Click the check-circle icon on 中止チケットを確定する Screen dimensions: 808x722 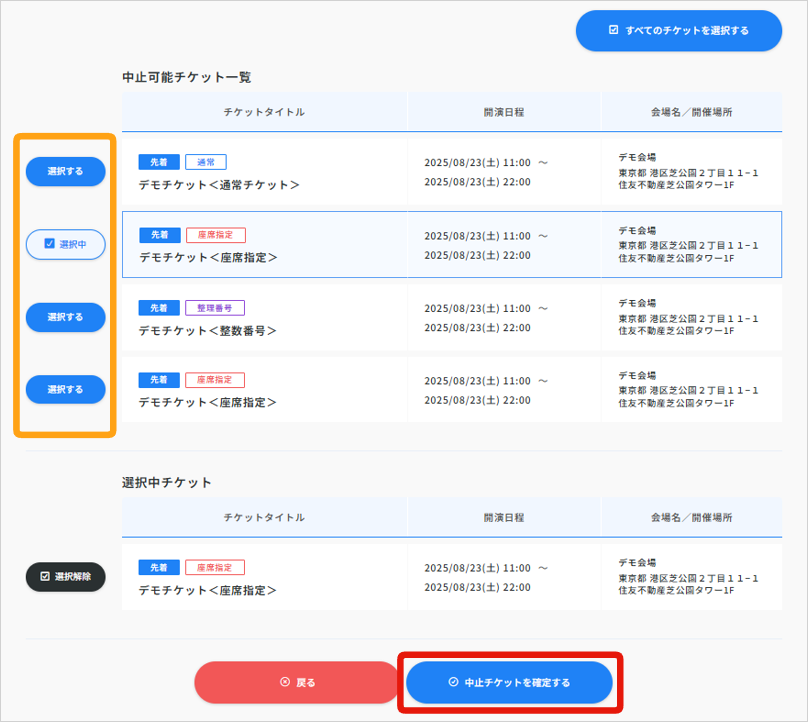pyautogui.click(x=453, y=682)
